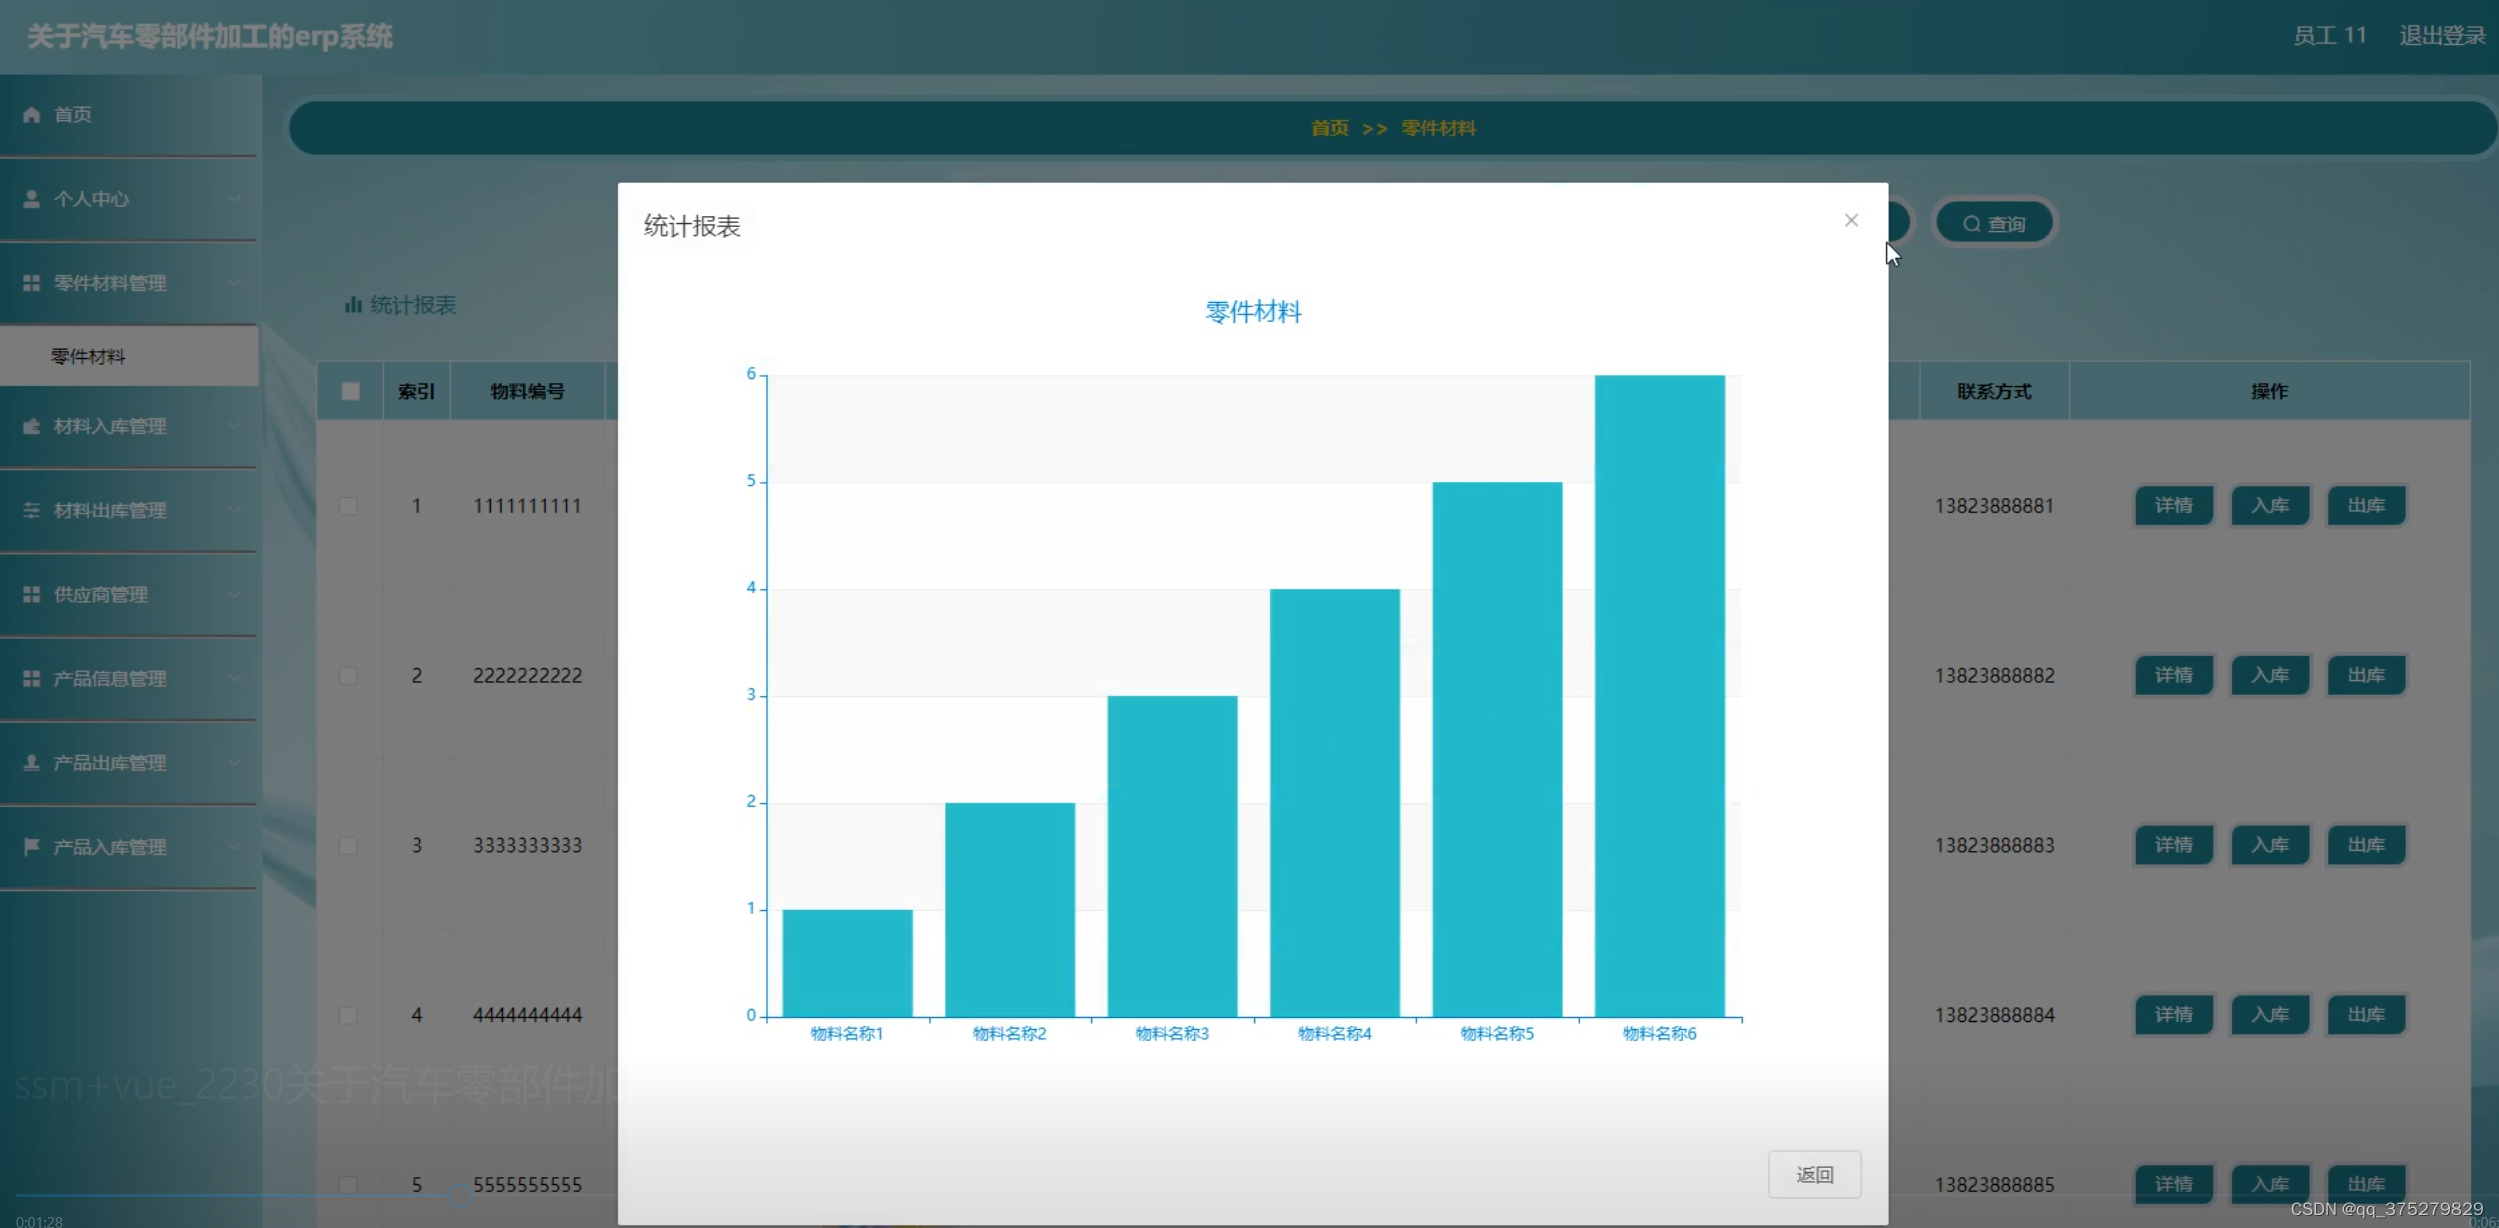Close the 统计报表 dialog with X
2499x1228 pixels.
coord(1851,221)
